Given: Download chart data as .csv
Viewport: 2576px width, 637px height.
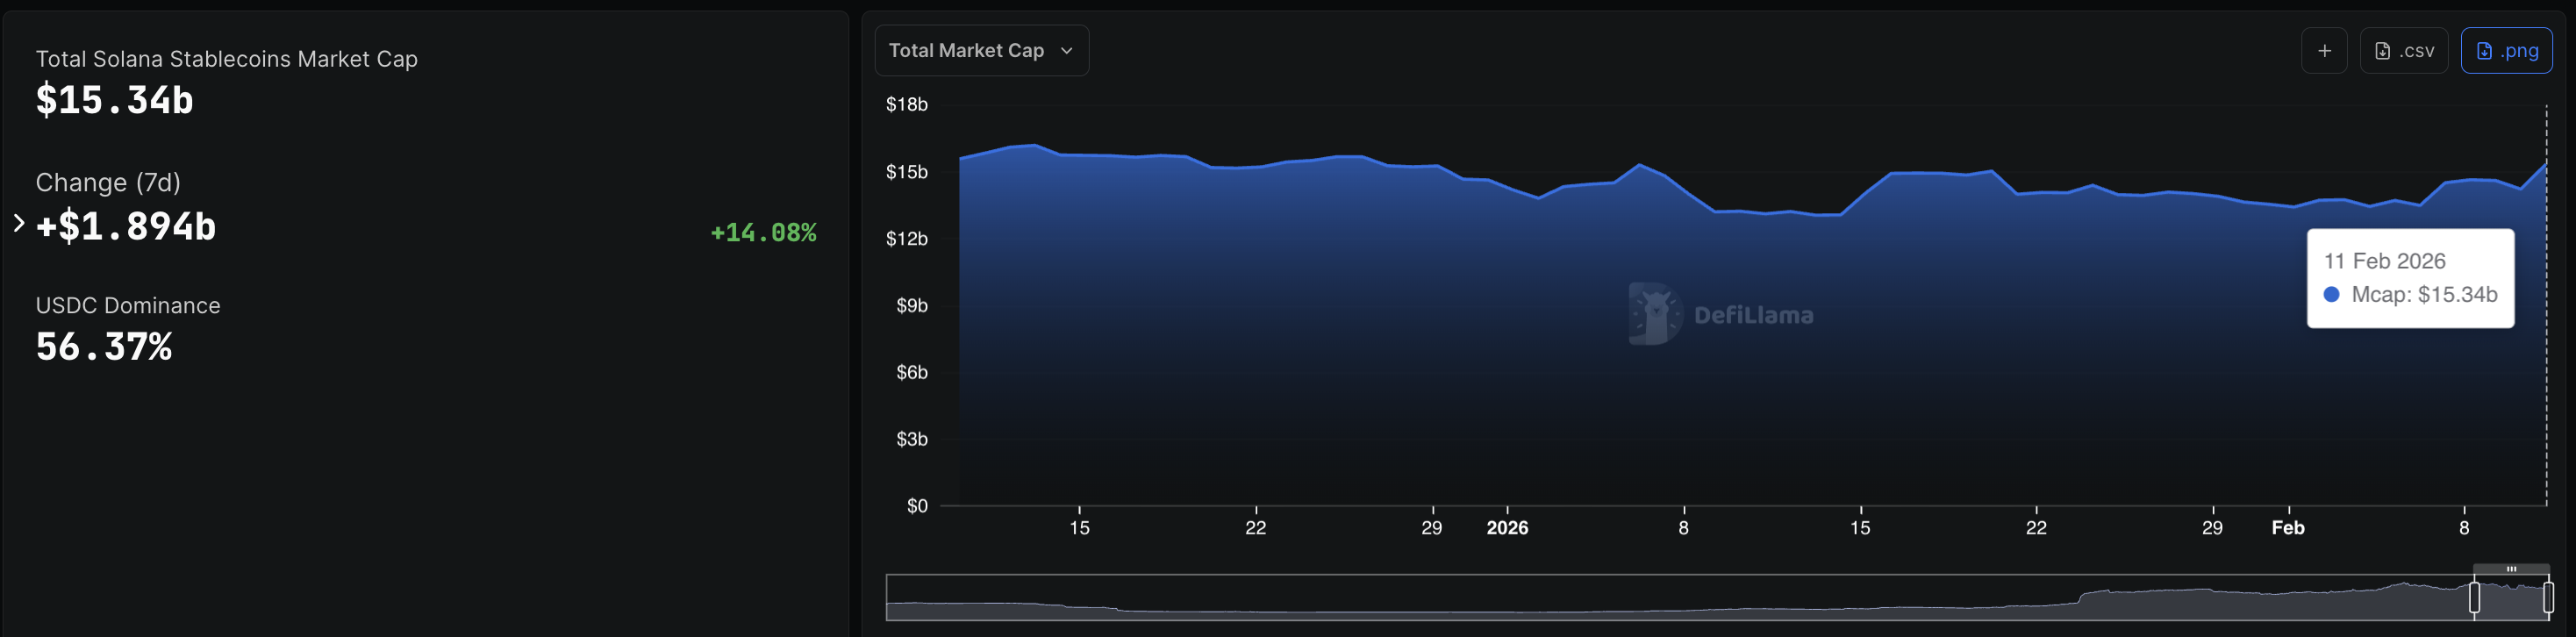Looking at the screenshot, I should click(2403, 50).
